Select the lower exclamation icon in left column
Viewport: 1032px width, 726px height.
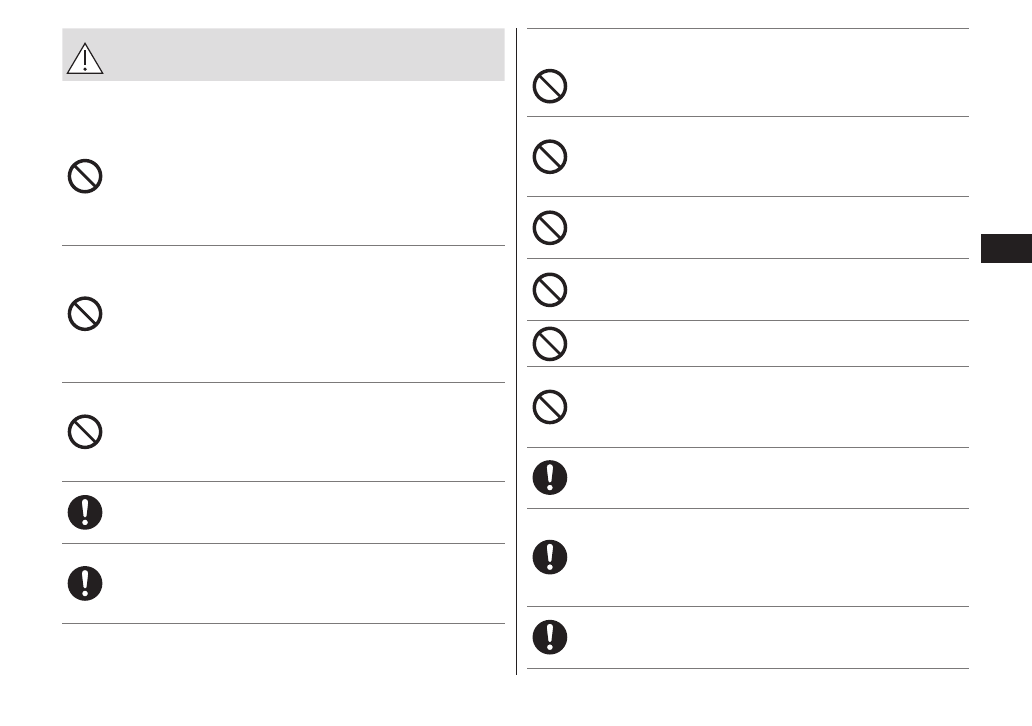84,583
